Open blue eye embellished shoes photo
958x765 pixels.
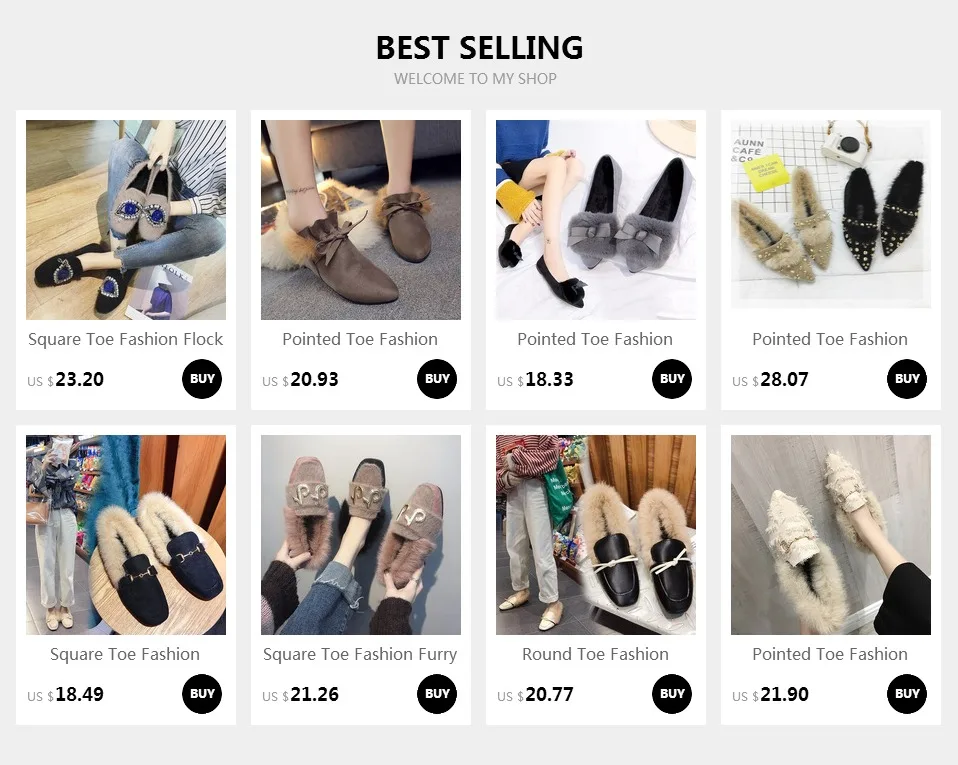(126, 220)
